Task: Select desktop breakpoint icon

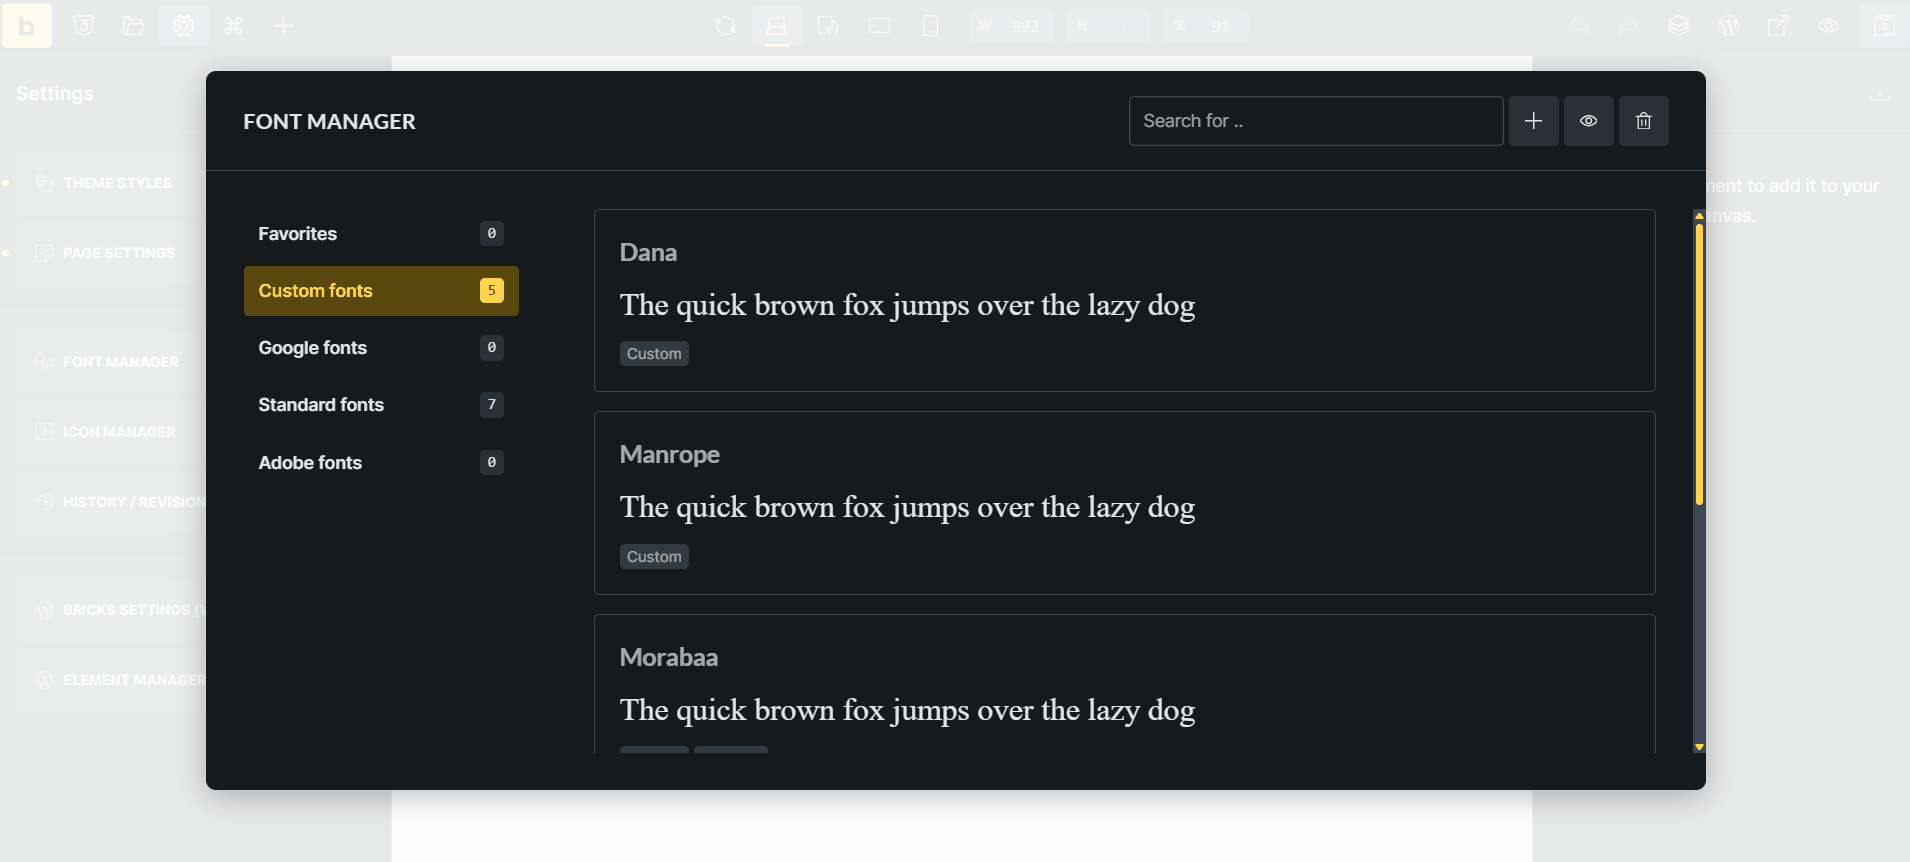Action: click(x=776, y=26)
